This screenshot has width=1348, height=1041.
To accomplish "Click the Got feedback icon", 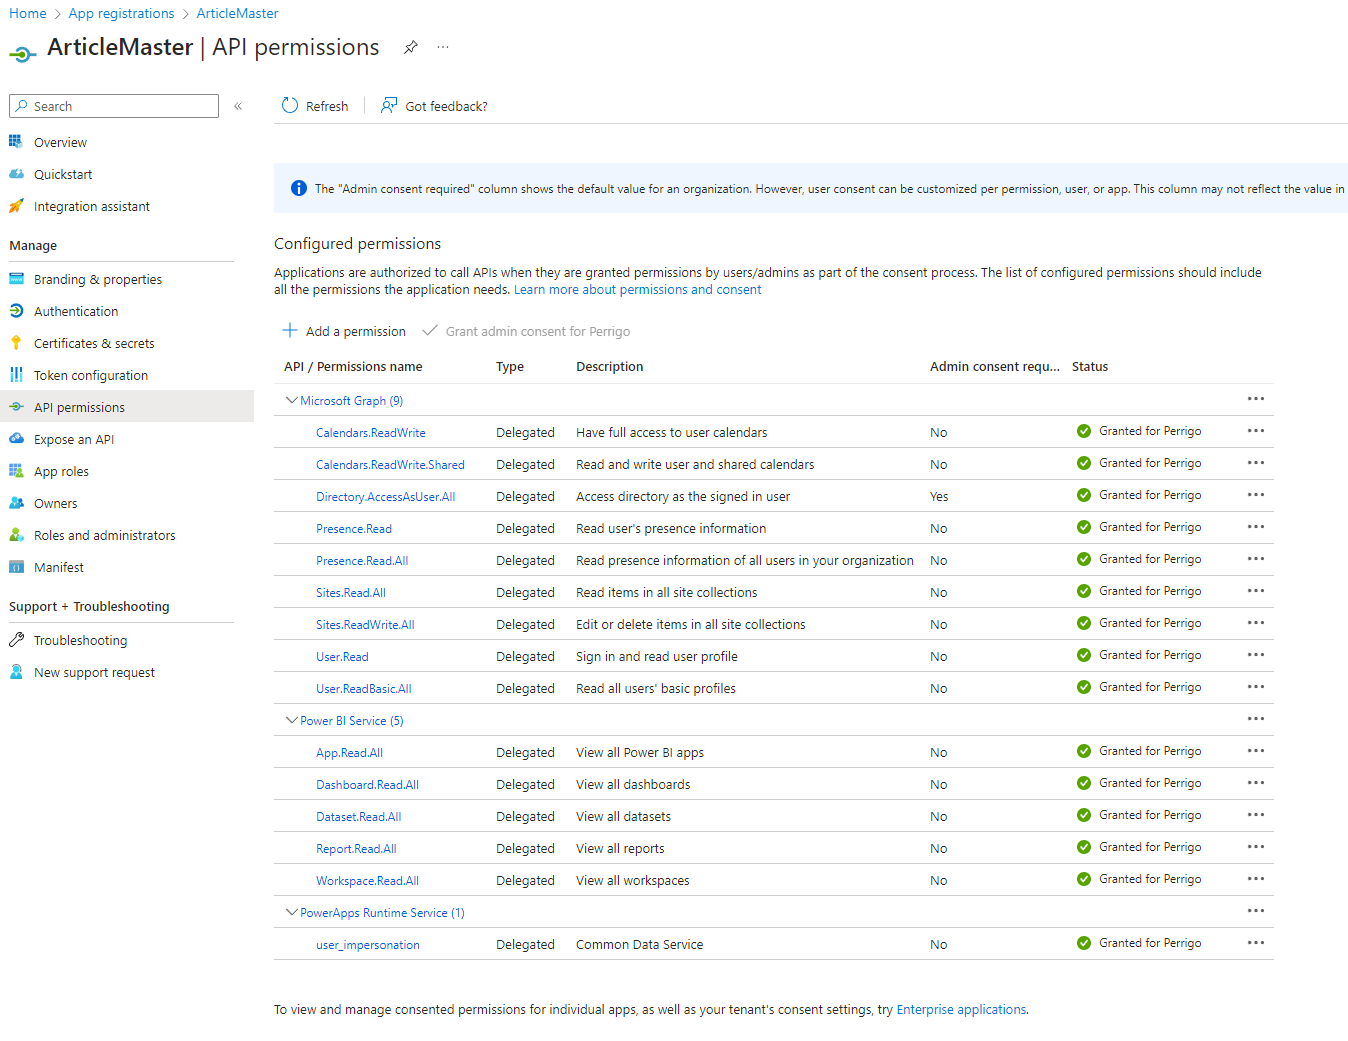I will [x=389, y=106].
